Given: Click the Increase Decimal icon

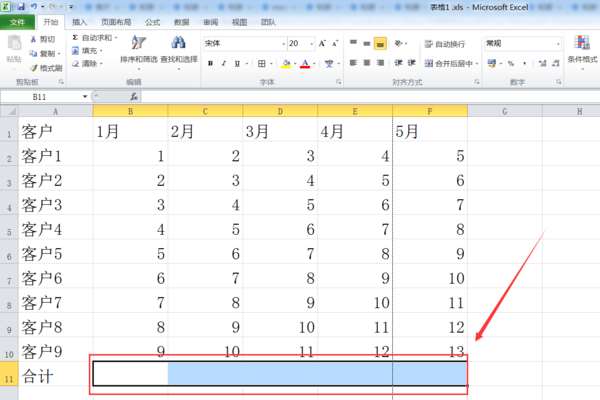Looking at the screenshot, I should (542, 63).
